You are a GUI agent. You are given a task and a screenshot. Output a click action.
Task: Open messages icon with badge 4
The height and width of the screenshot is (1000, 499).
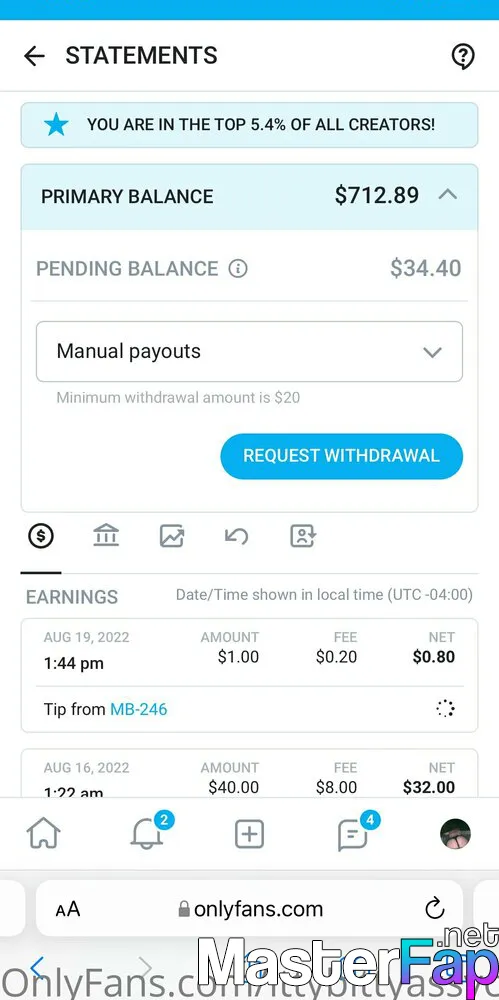tap(354, 832)
